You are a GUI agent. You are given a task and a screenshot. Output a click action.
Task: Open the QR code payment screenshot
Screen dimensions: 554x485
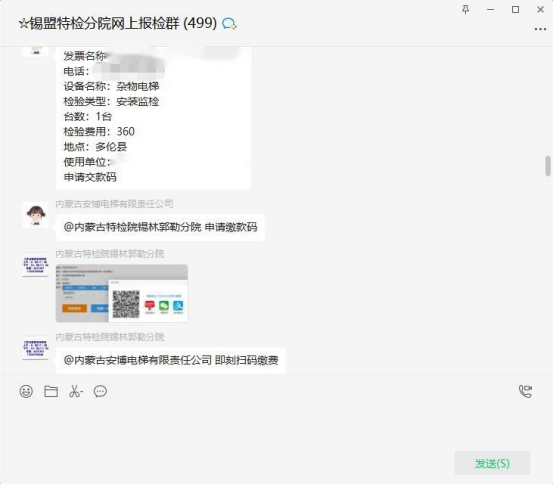tap(122, 293)
